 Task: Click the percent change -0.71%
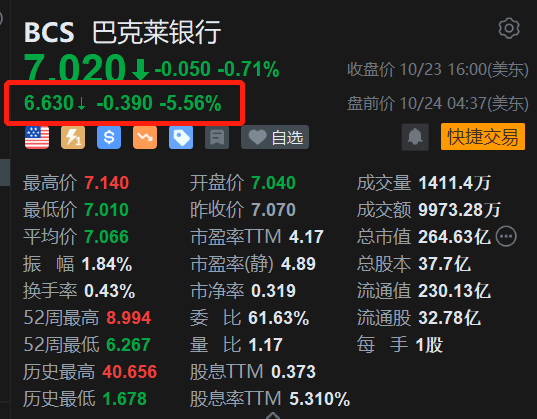(249, 69)
